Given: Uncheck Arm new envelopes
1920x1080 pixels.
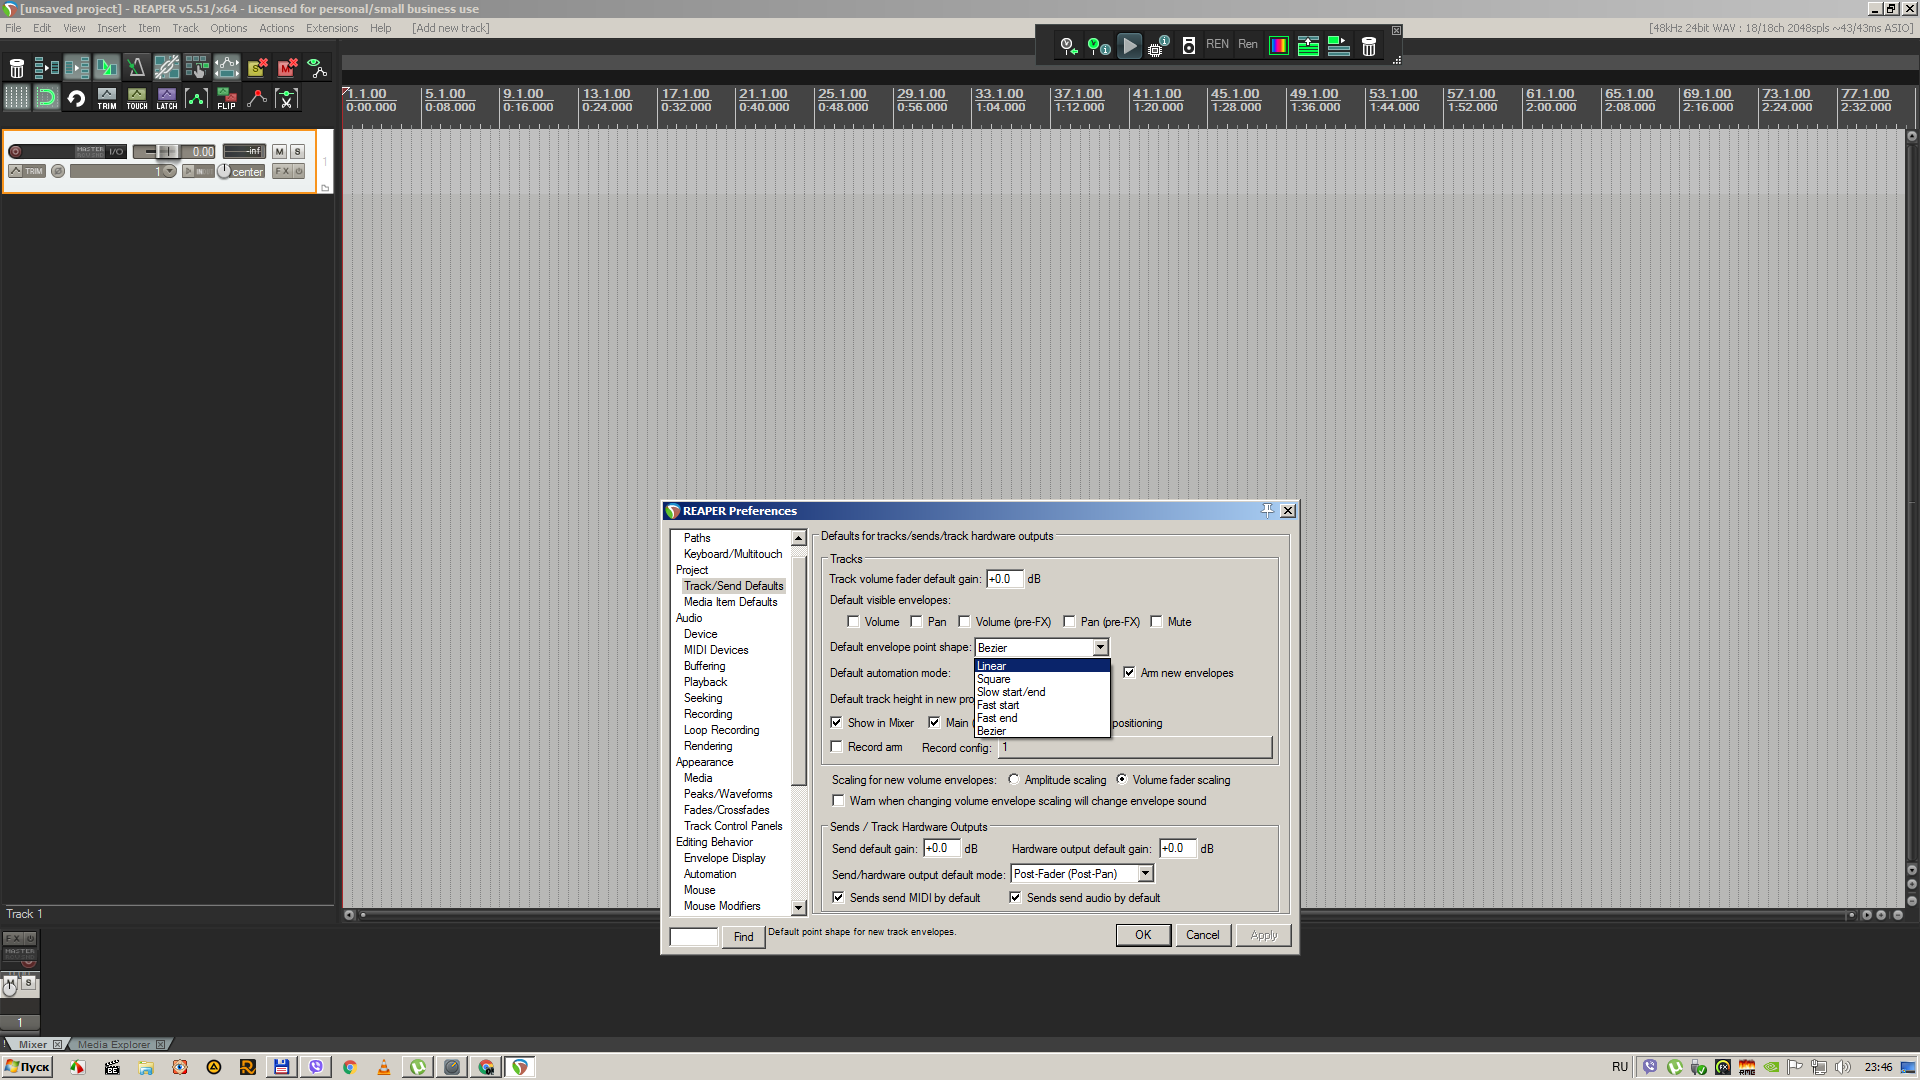Looking at the screenshot, I should pyautogui.click(x=1129, y=673).
